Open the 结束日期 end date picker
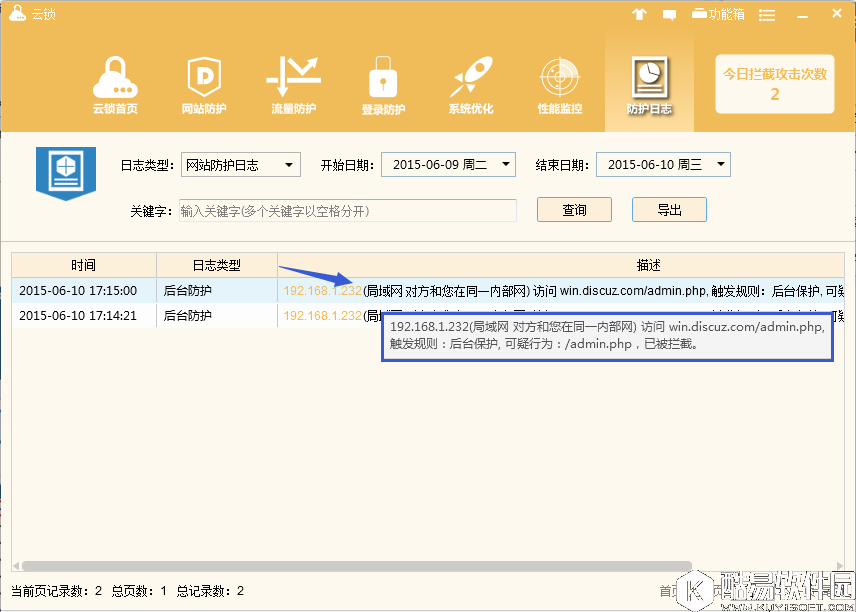 [x=664, y=164]
